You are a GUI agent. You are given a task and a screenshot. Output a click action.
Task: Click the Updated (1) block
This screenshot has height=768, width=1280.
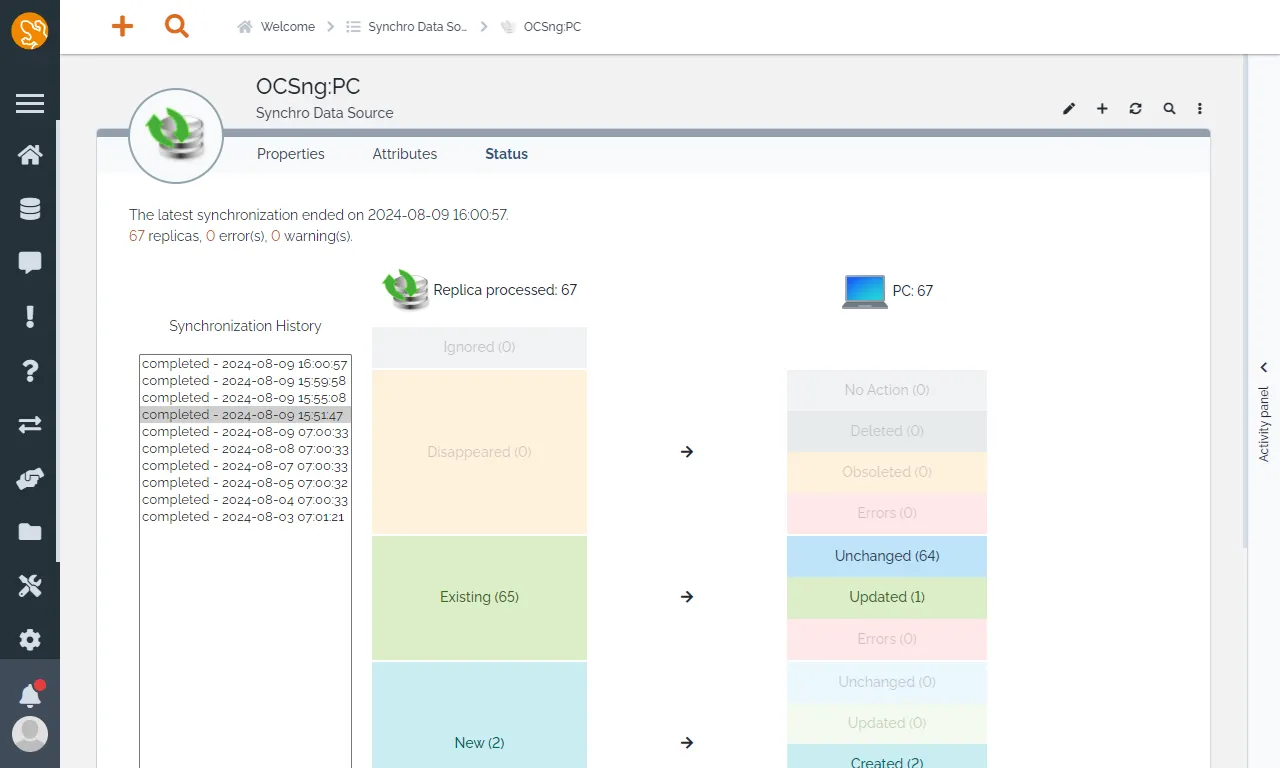pyautogui.click(x=887, y=597)
